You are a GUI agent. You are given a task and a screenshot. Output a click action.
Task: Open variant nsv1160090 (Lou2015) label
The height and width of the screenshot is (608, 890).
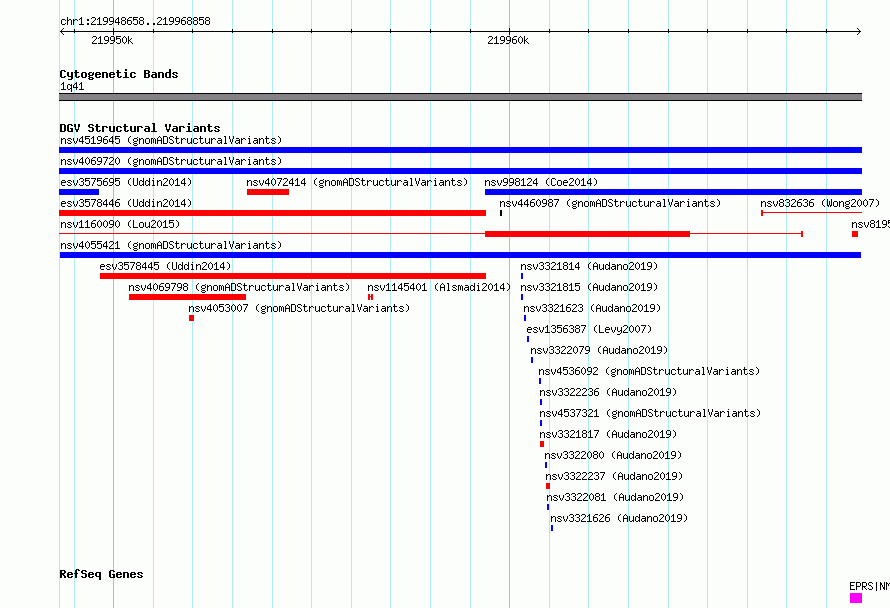[x=120, y=224]
